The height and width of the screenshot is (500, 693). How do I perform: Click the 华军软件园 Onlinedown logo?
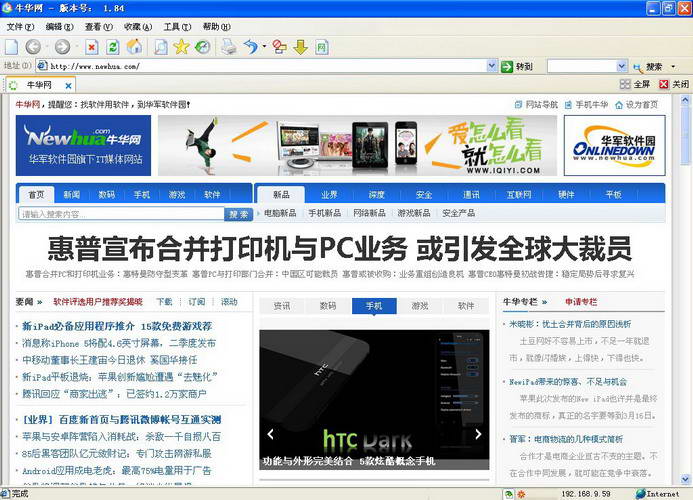tap(614, 145)
